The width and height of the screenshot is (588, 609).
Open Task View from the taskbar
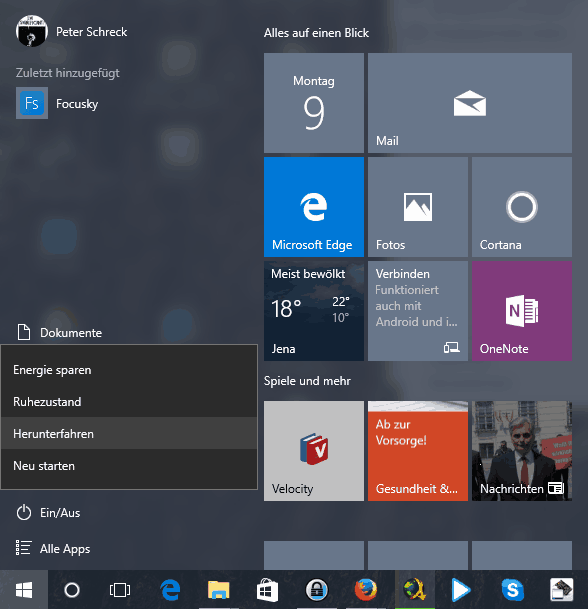(120, 590)
